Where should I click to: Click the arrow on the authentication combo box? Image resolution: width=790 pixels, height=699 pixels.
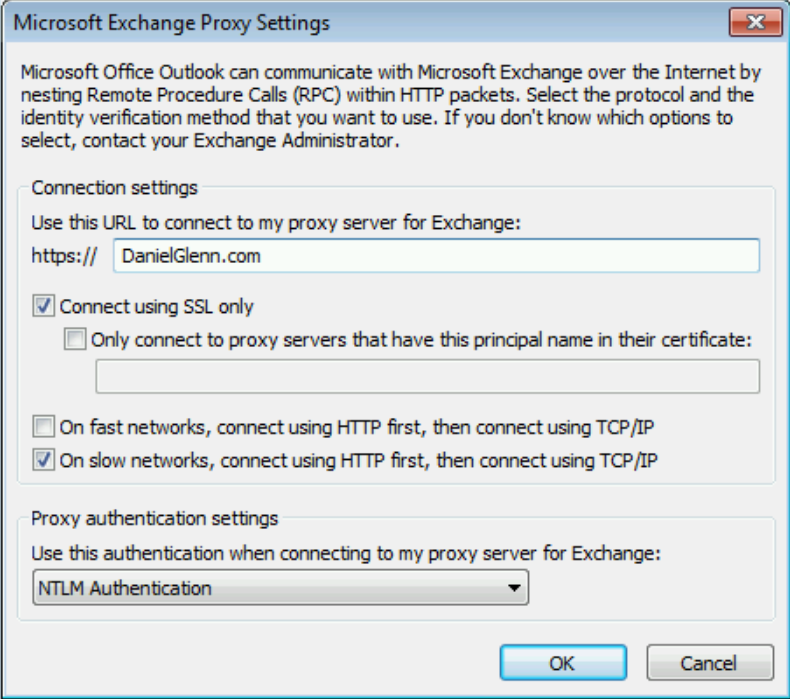(x=515, y=588)
